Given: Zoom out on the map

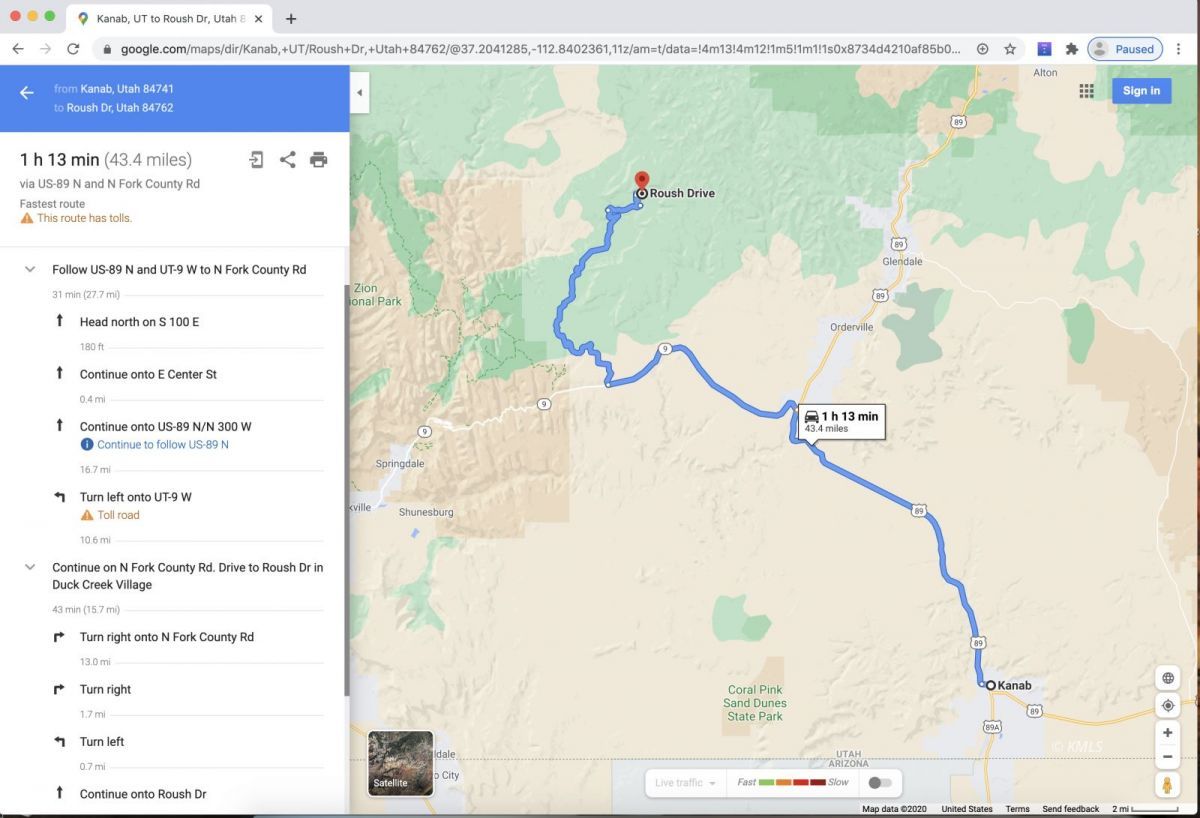Looking at the screenshot, I should click(x=1167, y=757).
